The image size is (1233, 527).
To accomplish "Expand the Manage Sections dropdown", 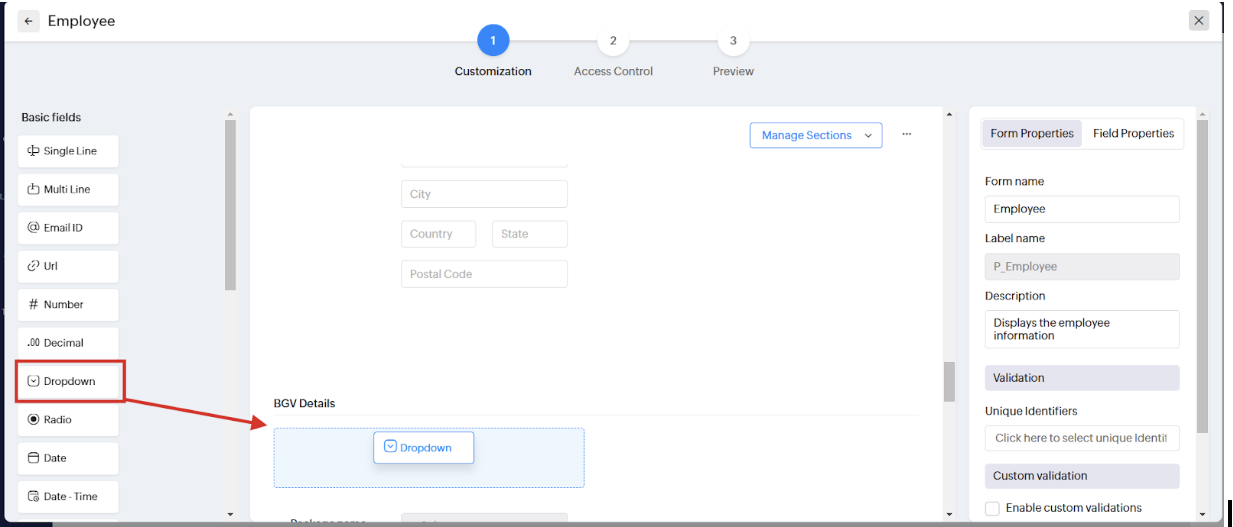I will point(815,135).
